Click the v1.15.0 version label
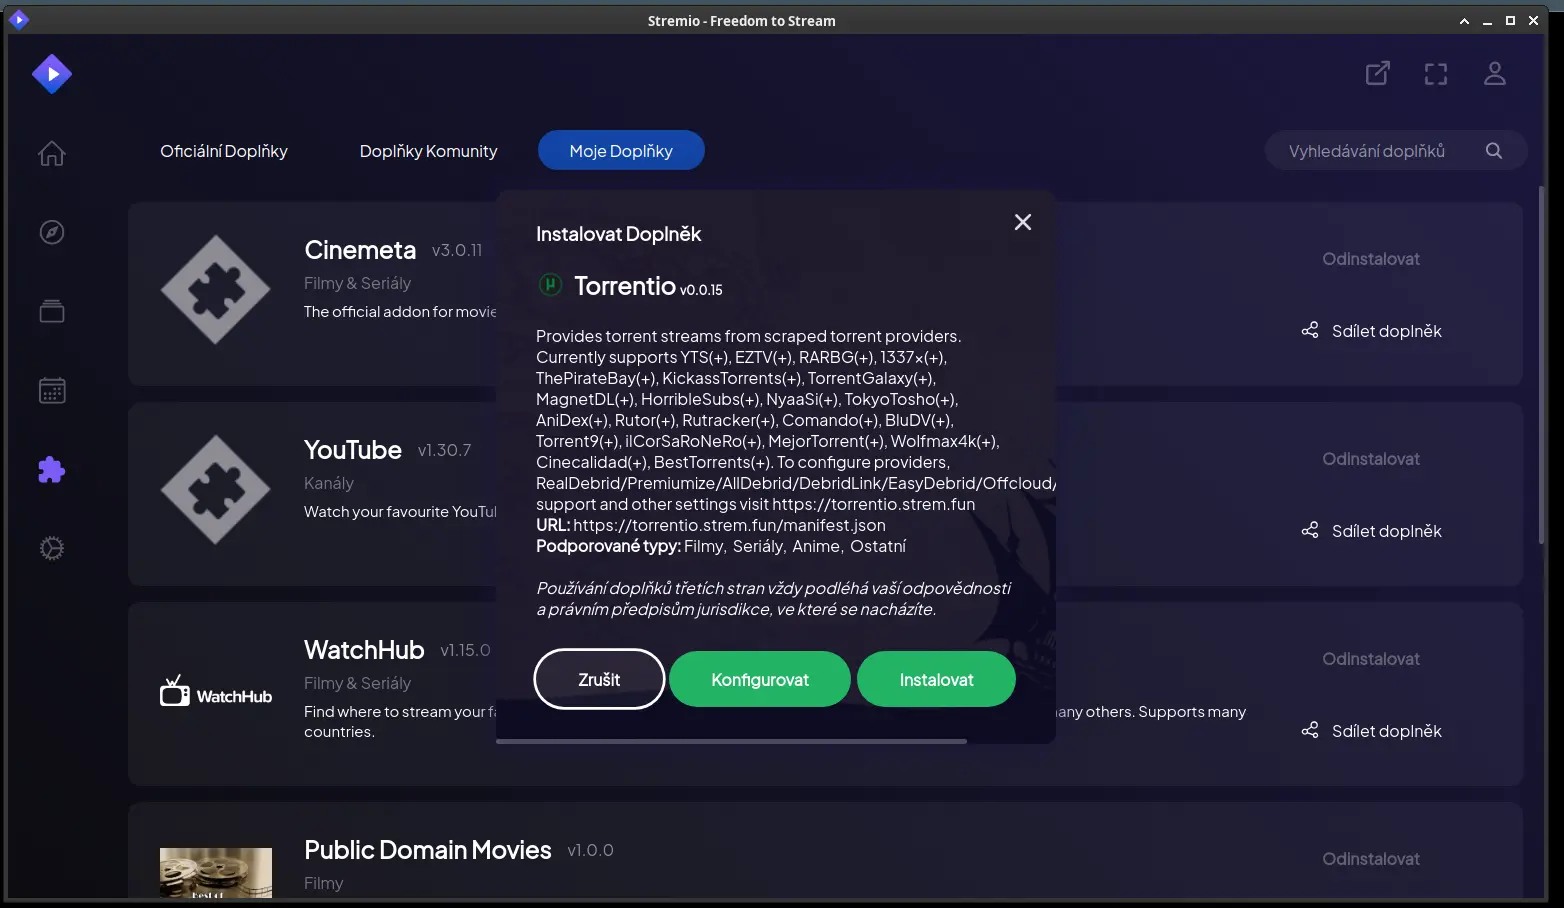Image resolution: width=1564 pixels, height=908 pixels. [x=465, y=650]
